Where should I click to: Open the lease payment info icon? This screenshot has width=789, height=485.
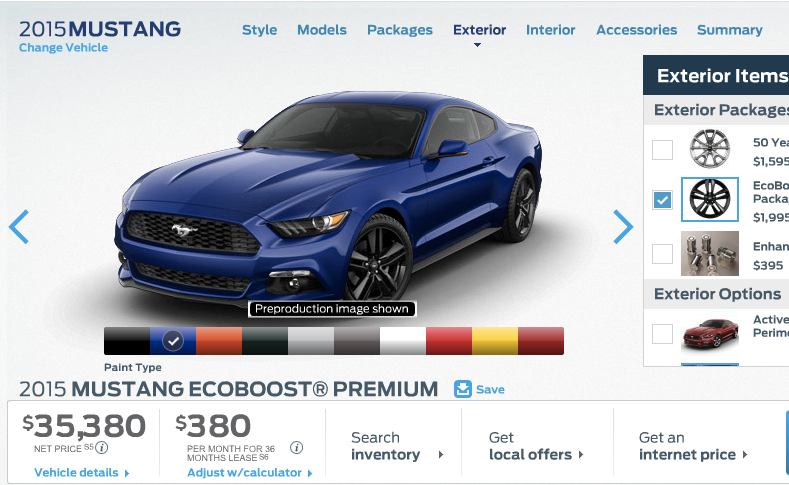pyautogui.click(x=296, y=447)
